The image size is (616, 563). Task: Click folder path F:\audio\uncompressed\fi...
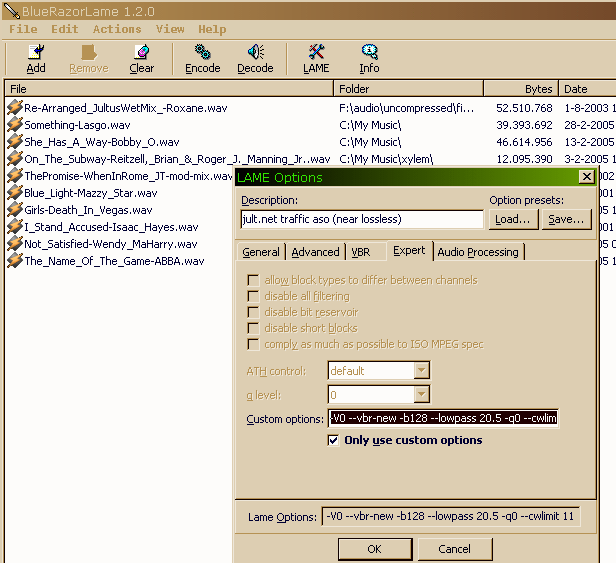click(406, 108)
